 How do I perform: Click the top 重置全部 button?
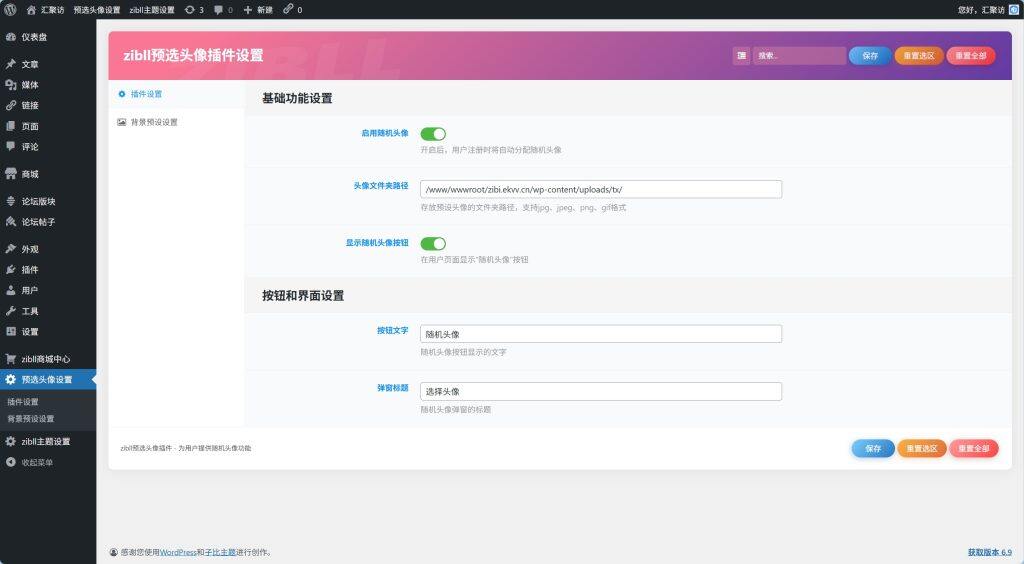[971, 55]
